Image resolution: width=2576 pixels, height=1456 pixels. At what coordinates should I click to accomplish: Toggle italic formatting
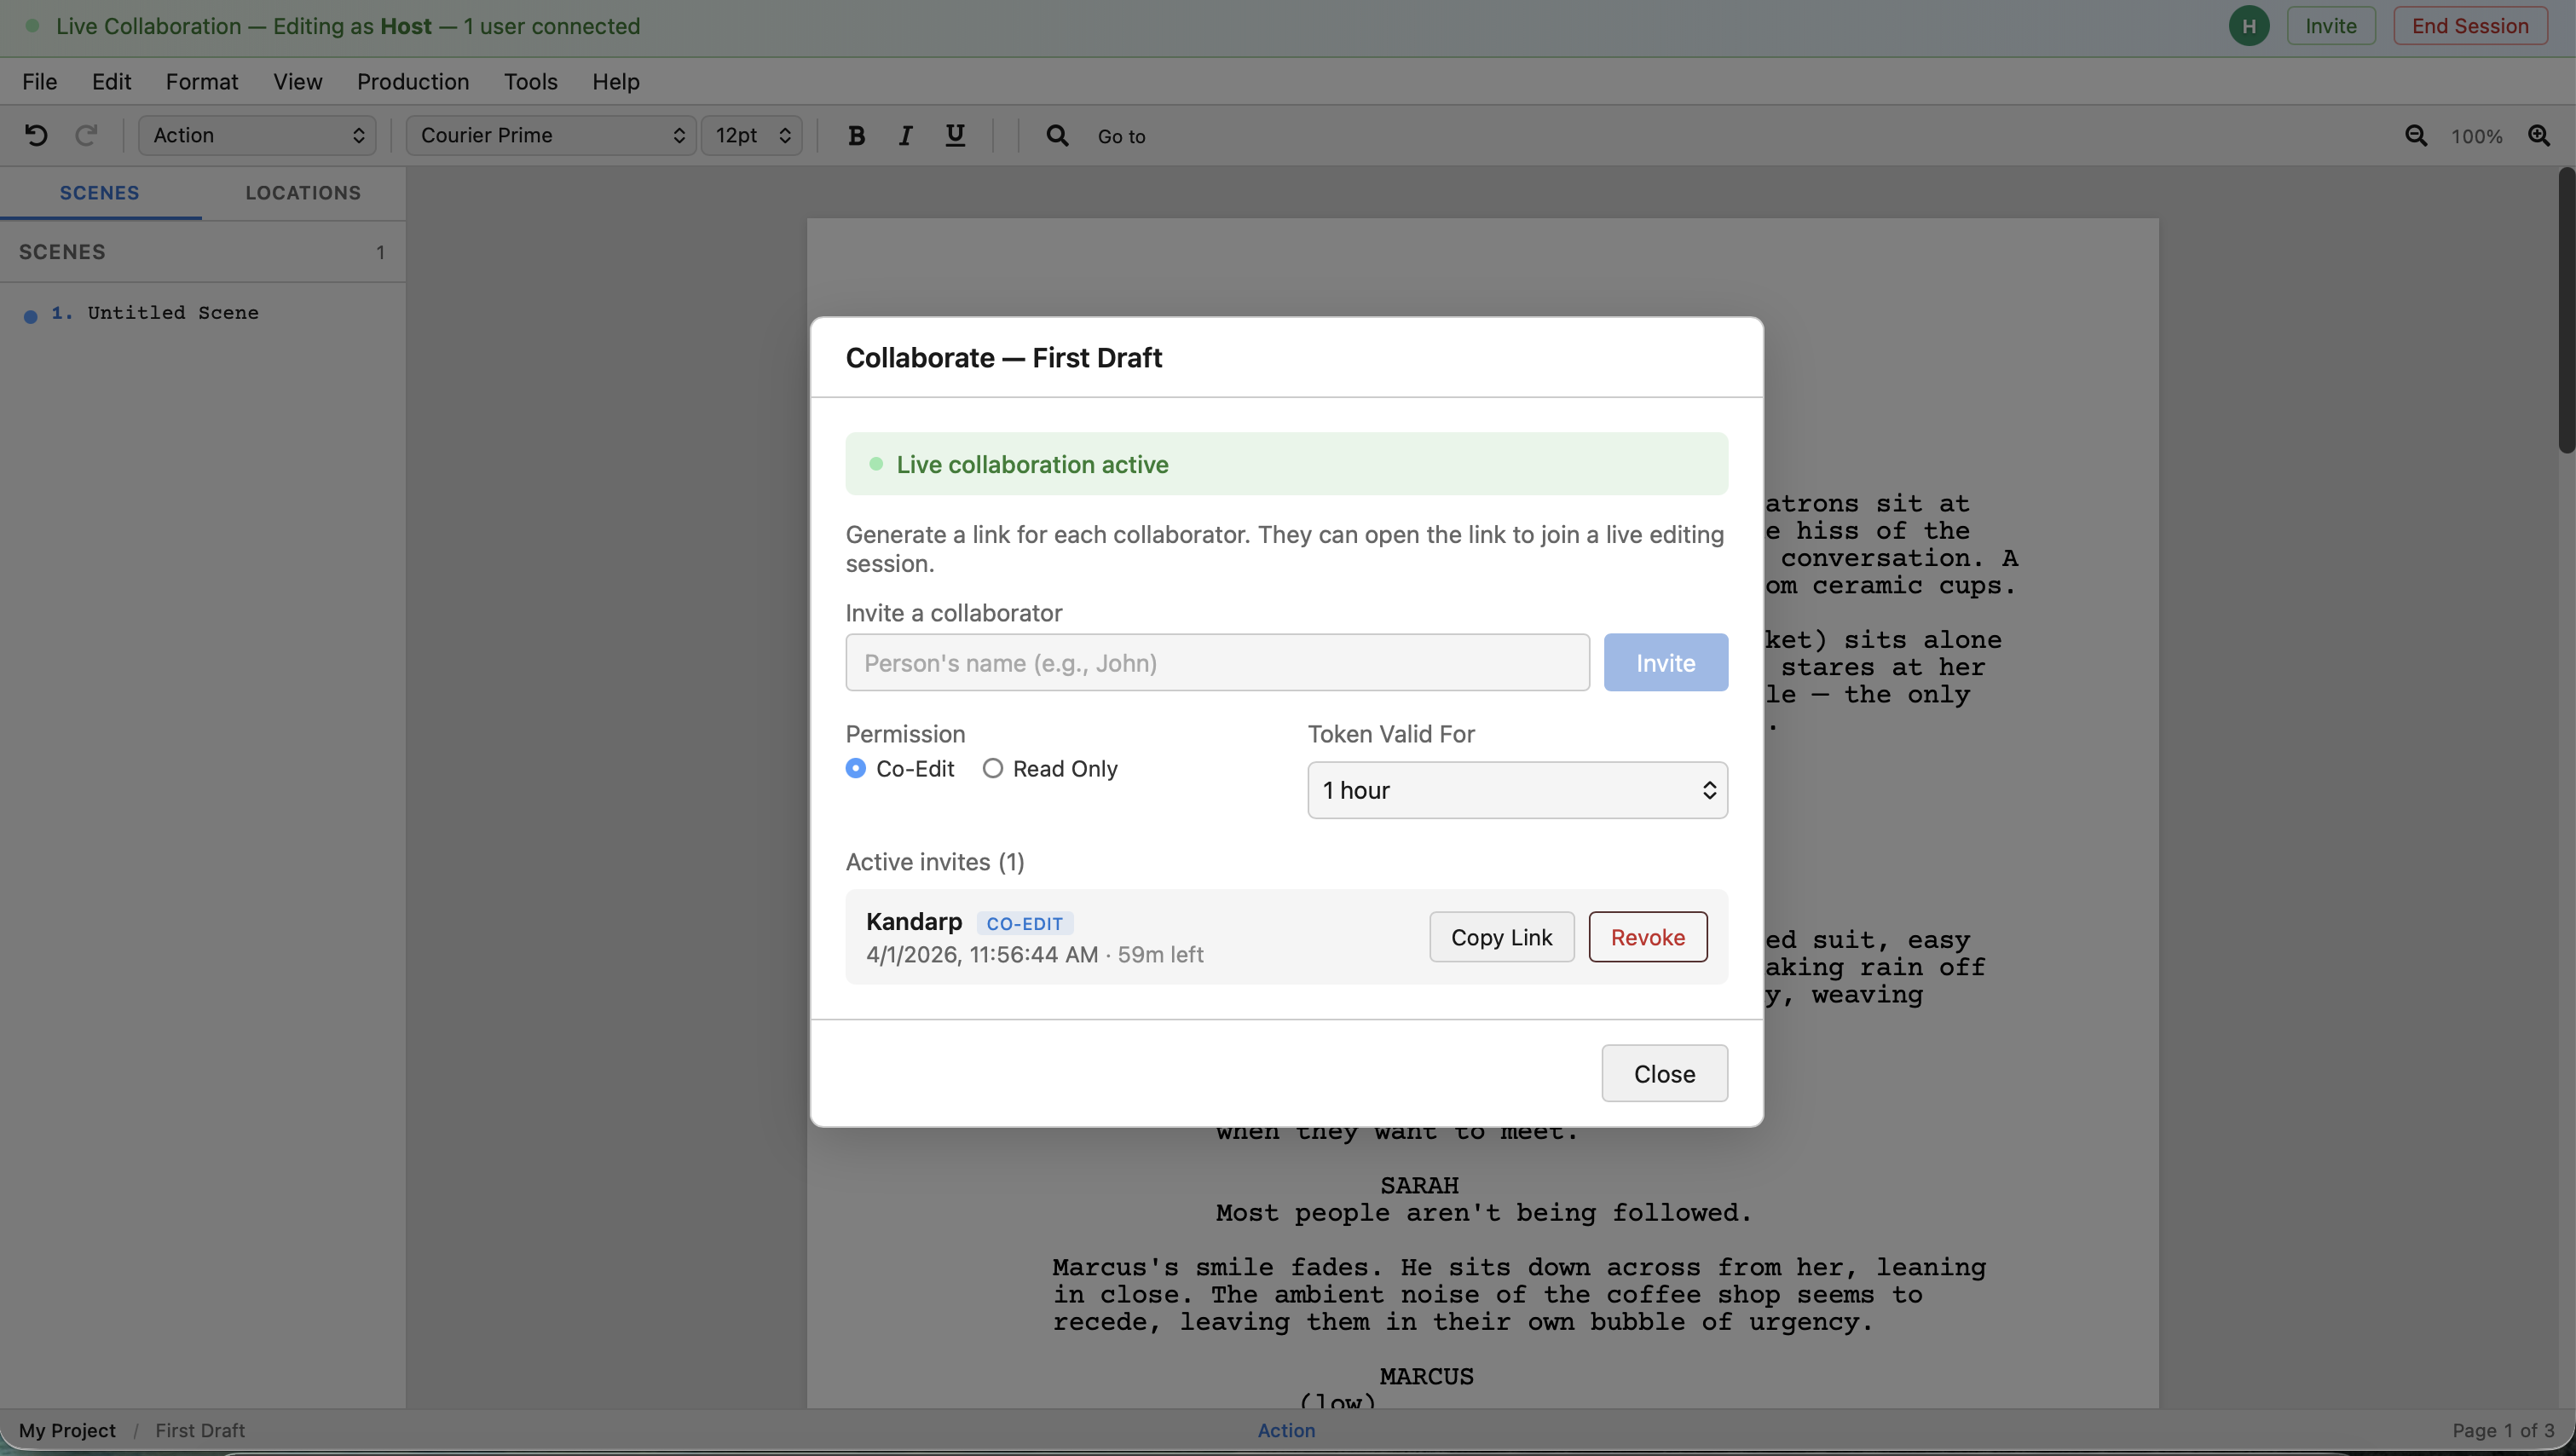click(x=905, y=135)
